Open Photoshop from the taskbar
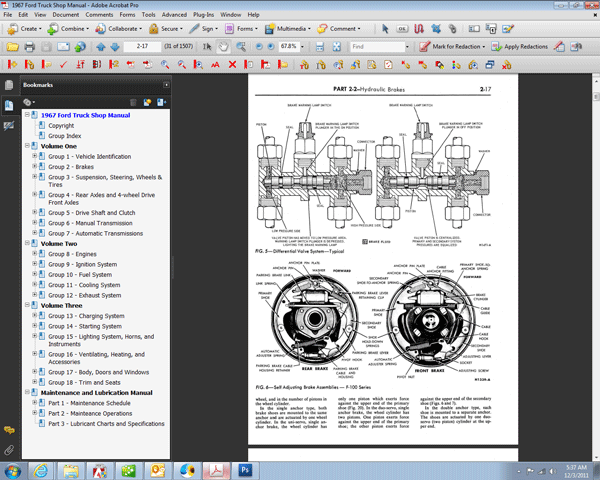The height and width of the screenshot is (480, 600). pos(245,470)
